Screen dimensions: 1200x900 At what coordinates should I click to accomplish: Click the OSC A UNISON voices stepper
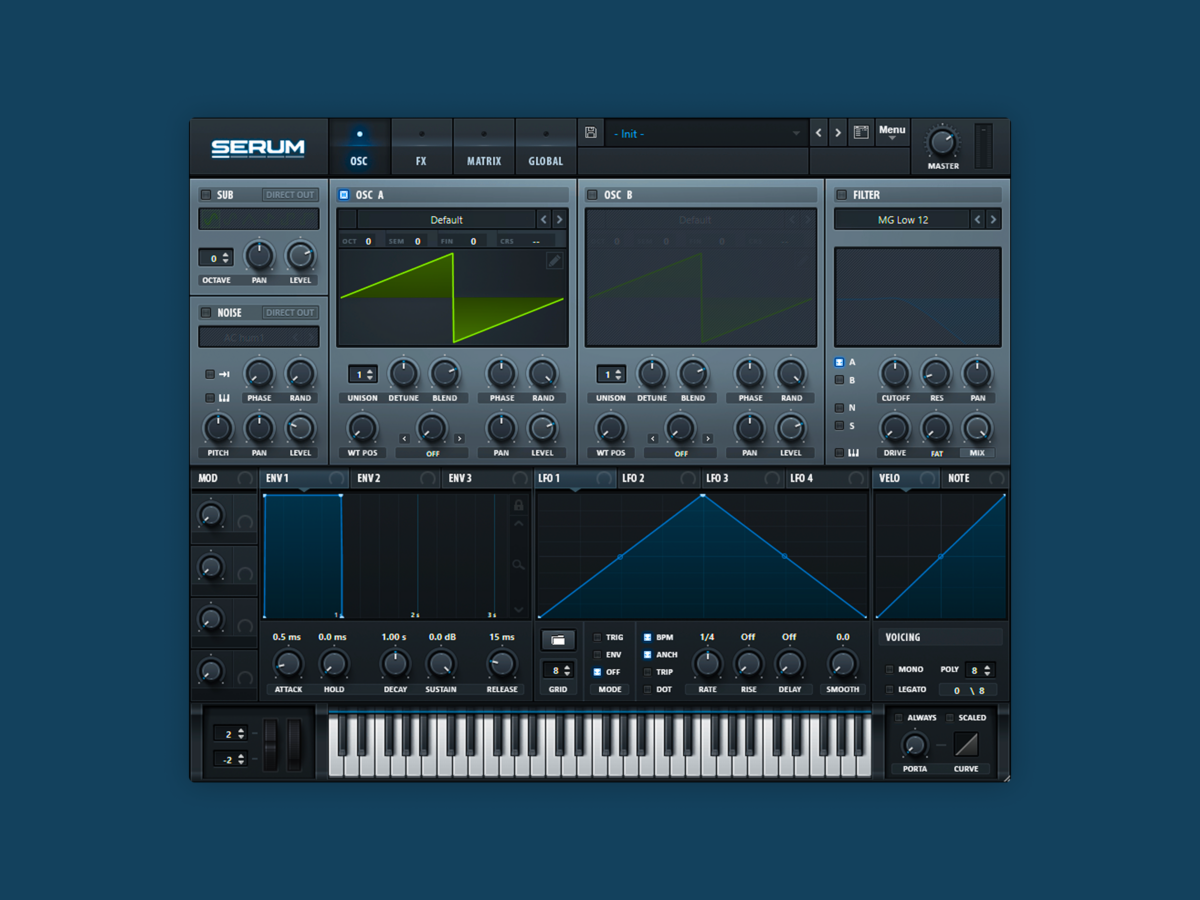tap(362, 375)
